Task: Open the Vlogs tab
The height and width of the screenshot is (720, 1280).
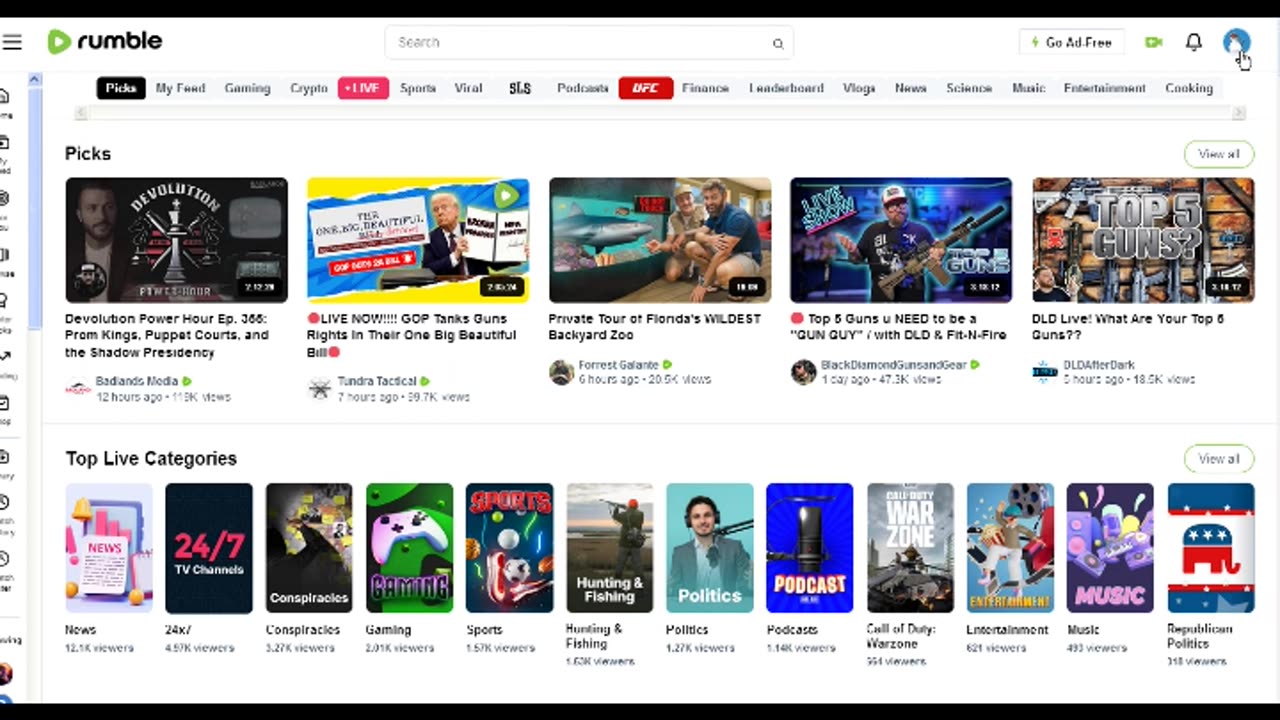Action: pos(859,88)
